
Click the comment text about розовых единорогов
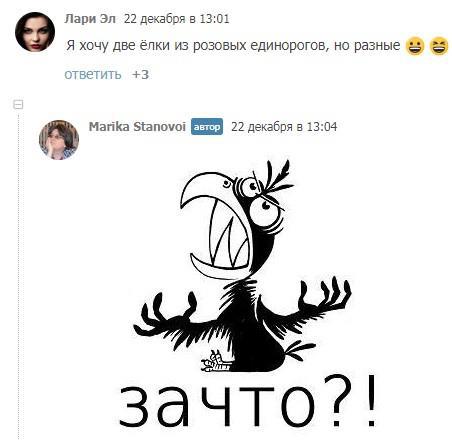233,45
